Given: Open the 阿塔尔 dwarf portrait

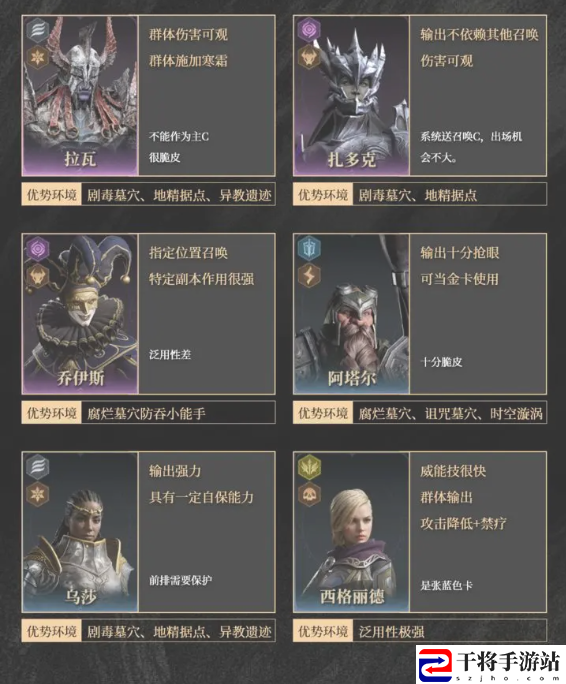Looking at the screenshot, I should 351,314.
